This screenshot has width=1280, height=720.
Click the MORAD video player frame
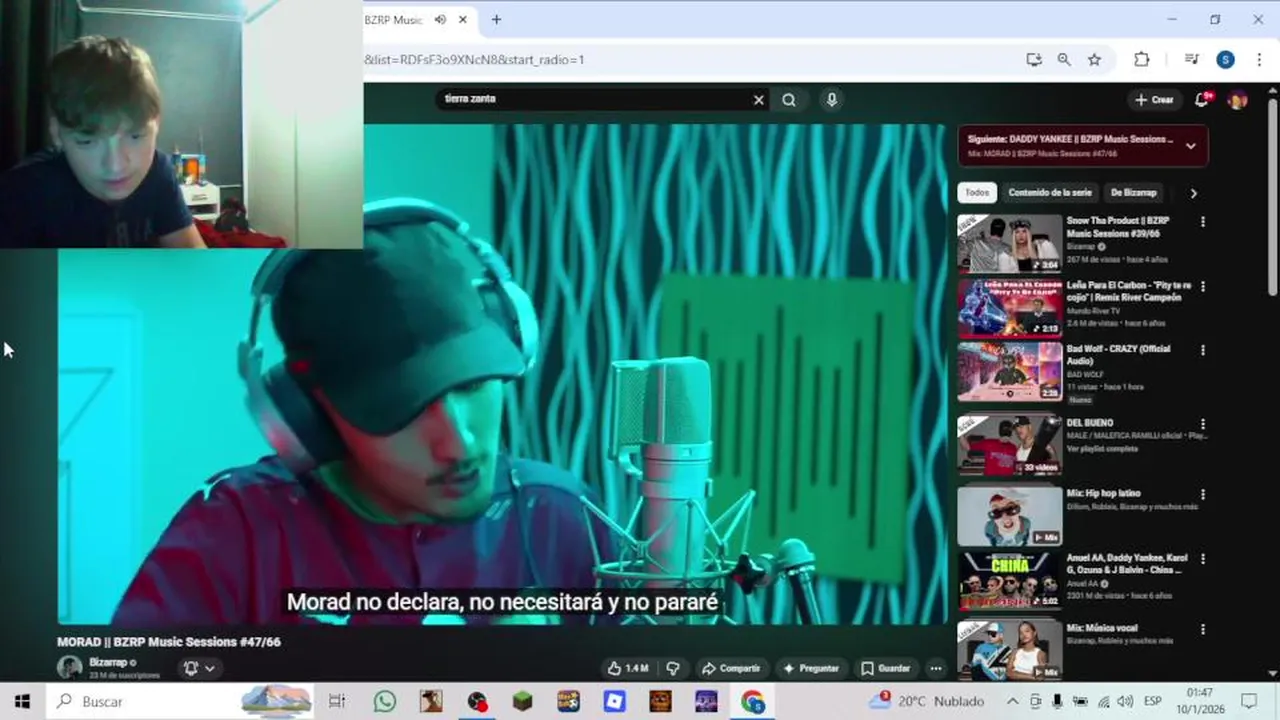(x=502, y=374)
